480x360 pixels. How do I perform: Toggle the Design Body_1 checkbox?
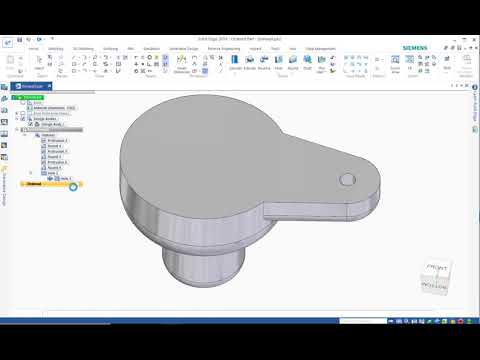click(31, 124)
